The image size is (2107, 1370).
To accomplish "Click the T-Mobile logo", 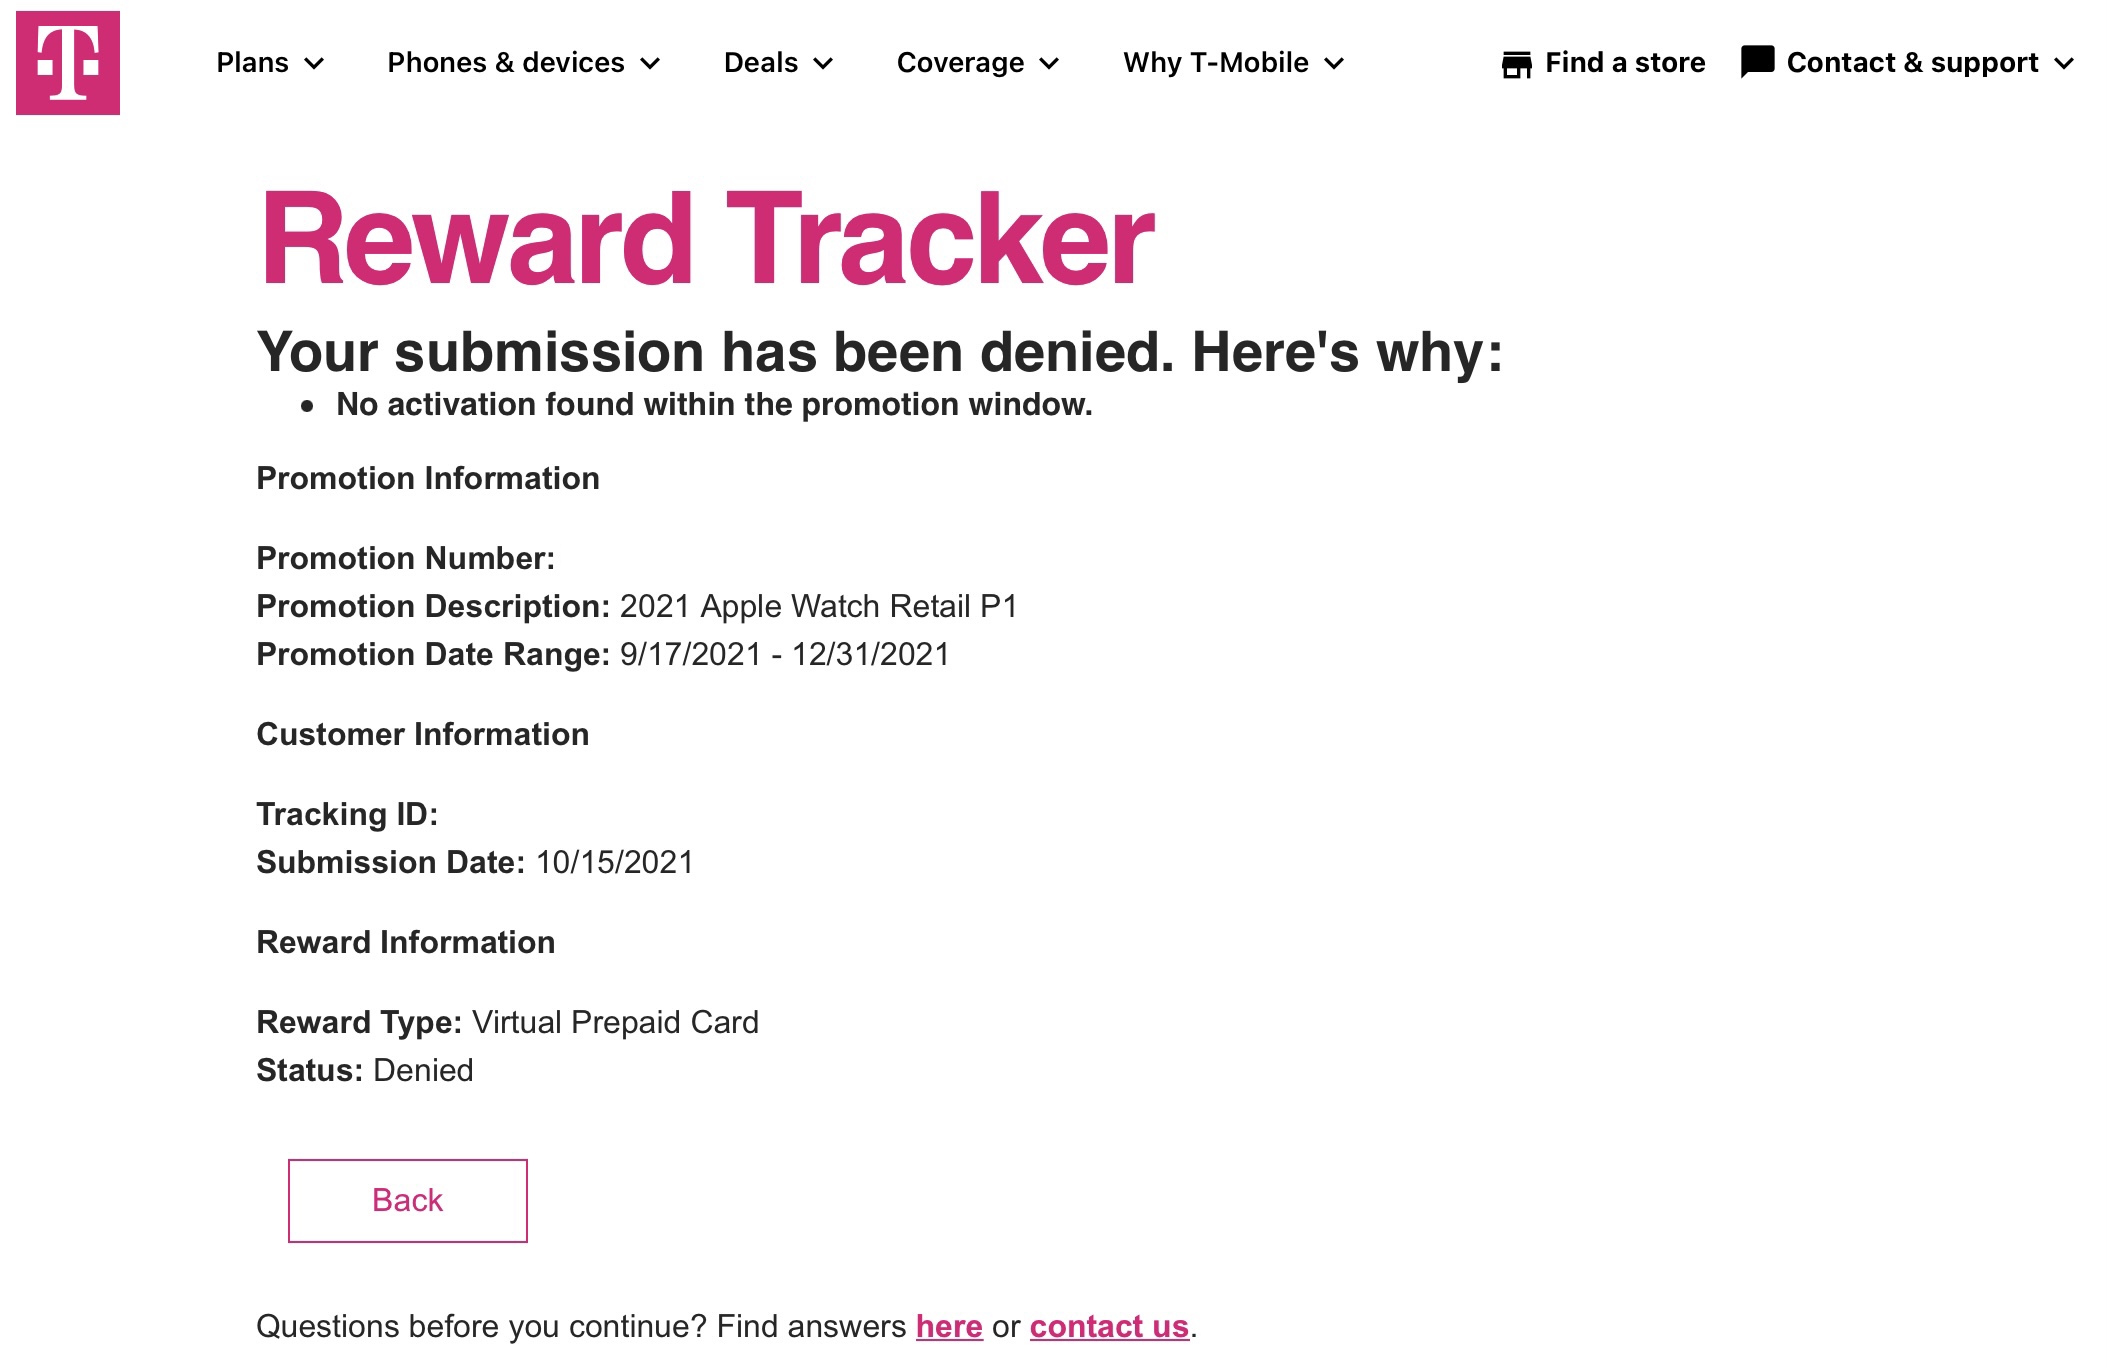I will tap(68, 63).
